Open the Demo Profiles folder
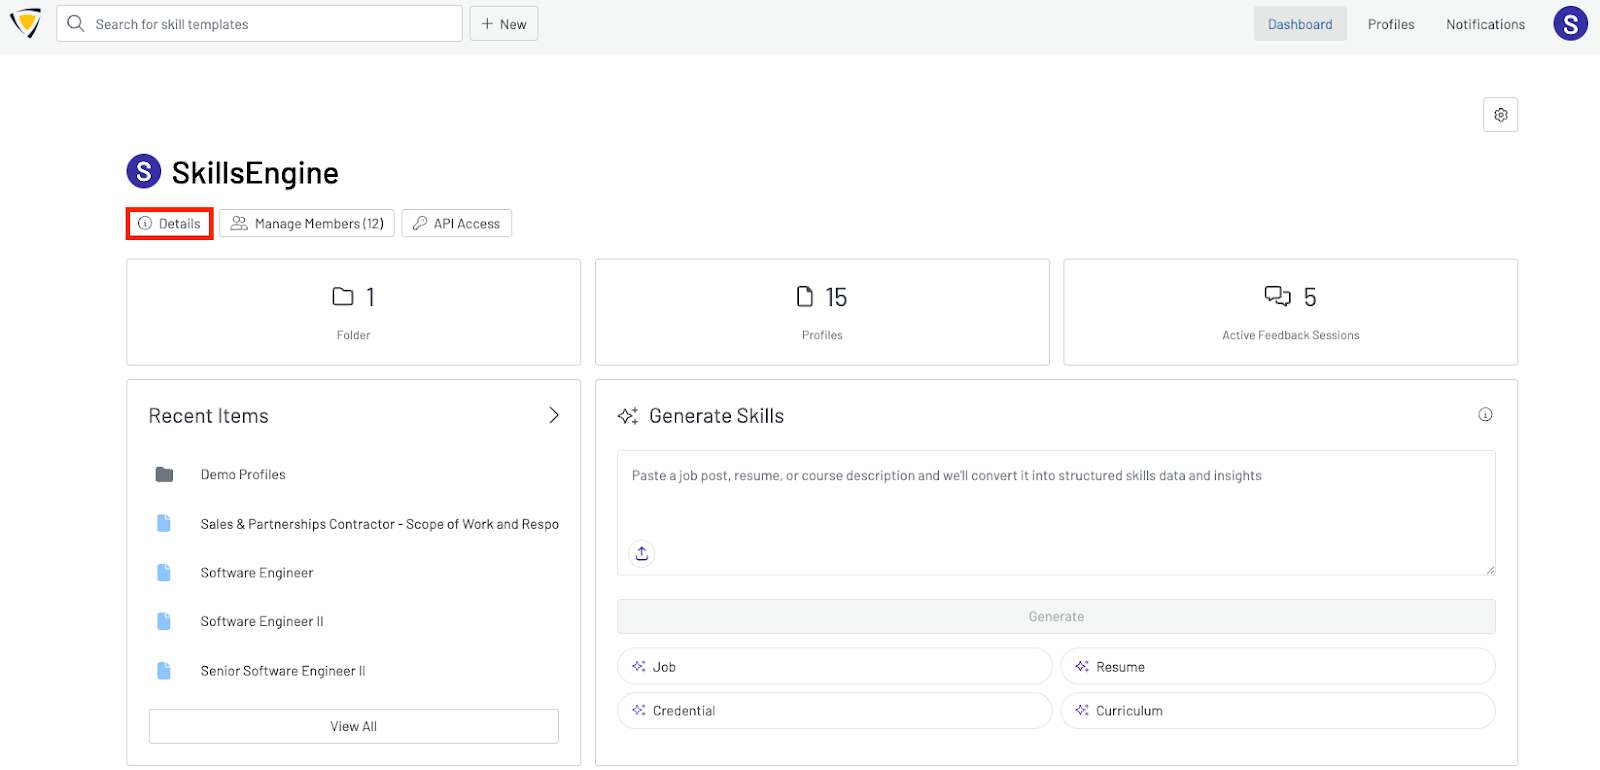Viewport: 1600px width, 770px height. tap(243, 475)
